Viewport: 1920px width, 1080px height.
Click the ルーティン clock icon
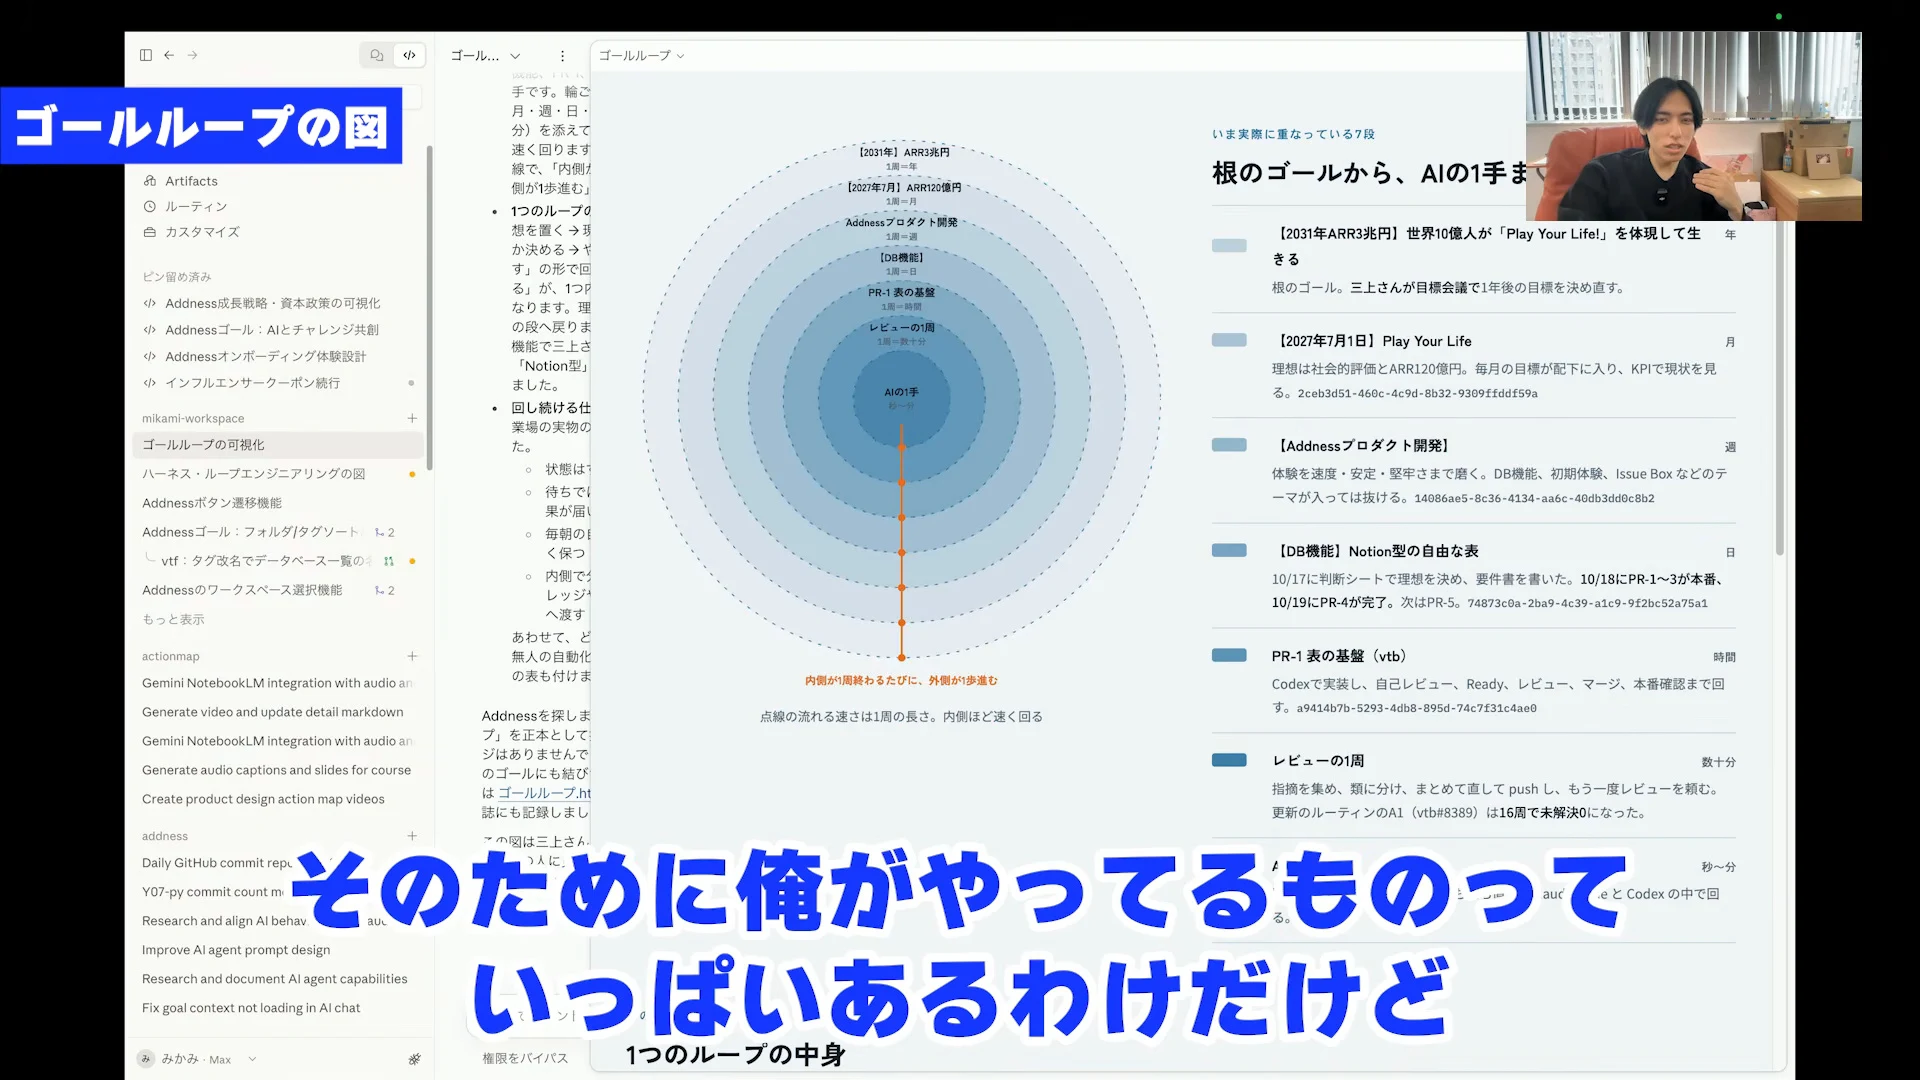tap(150, 206)
